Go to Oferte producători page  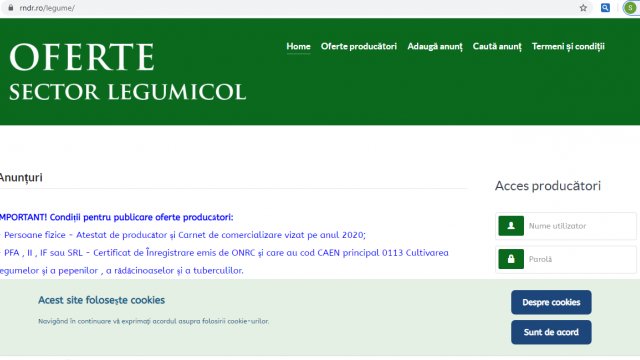[359, 47]
